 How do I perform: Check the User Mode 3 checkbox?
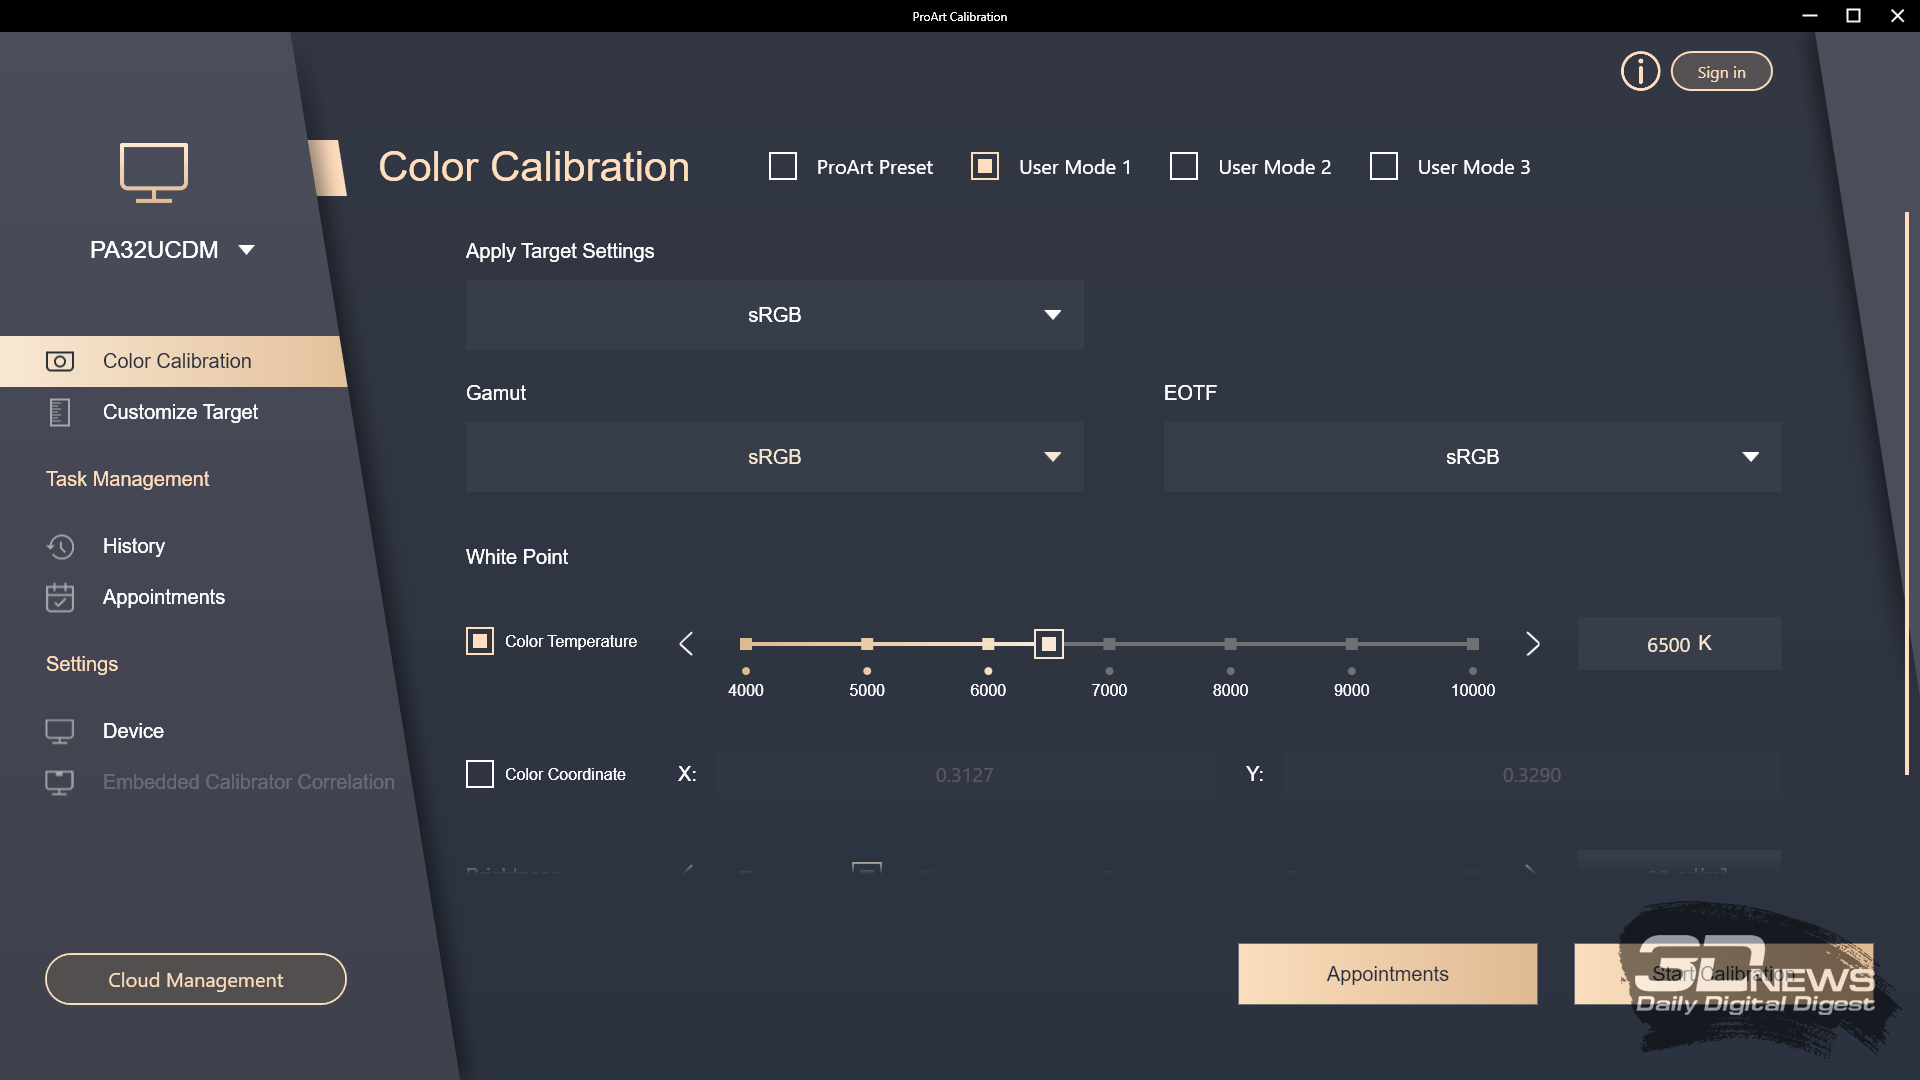(1384, 166)
